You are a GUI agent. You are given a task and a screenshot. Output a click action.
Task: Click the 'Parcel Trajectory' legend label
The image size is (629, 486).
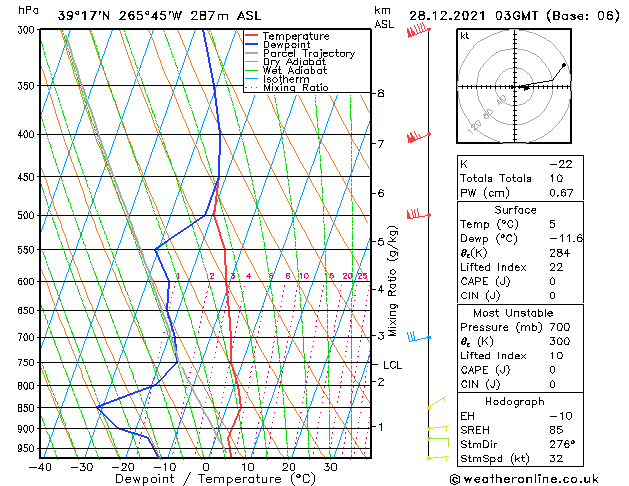[x=309, y=53]
